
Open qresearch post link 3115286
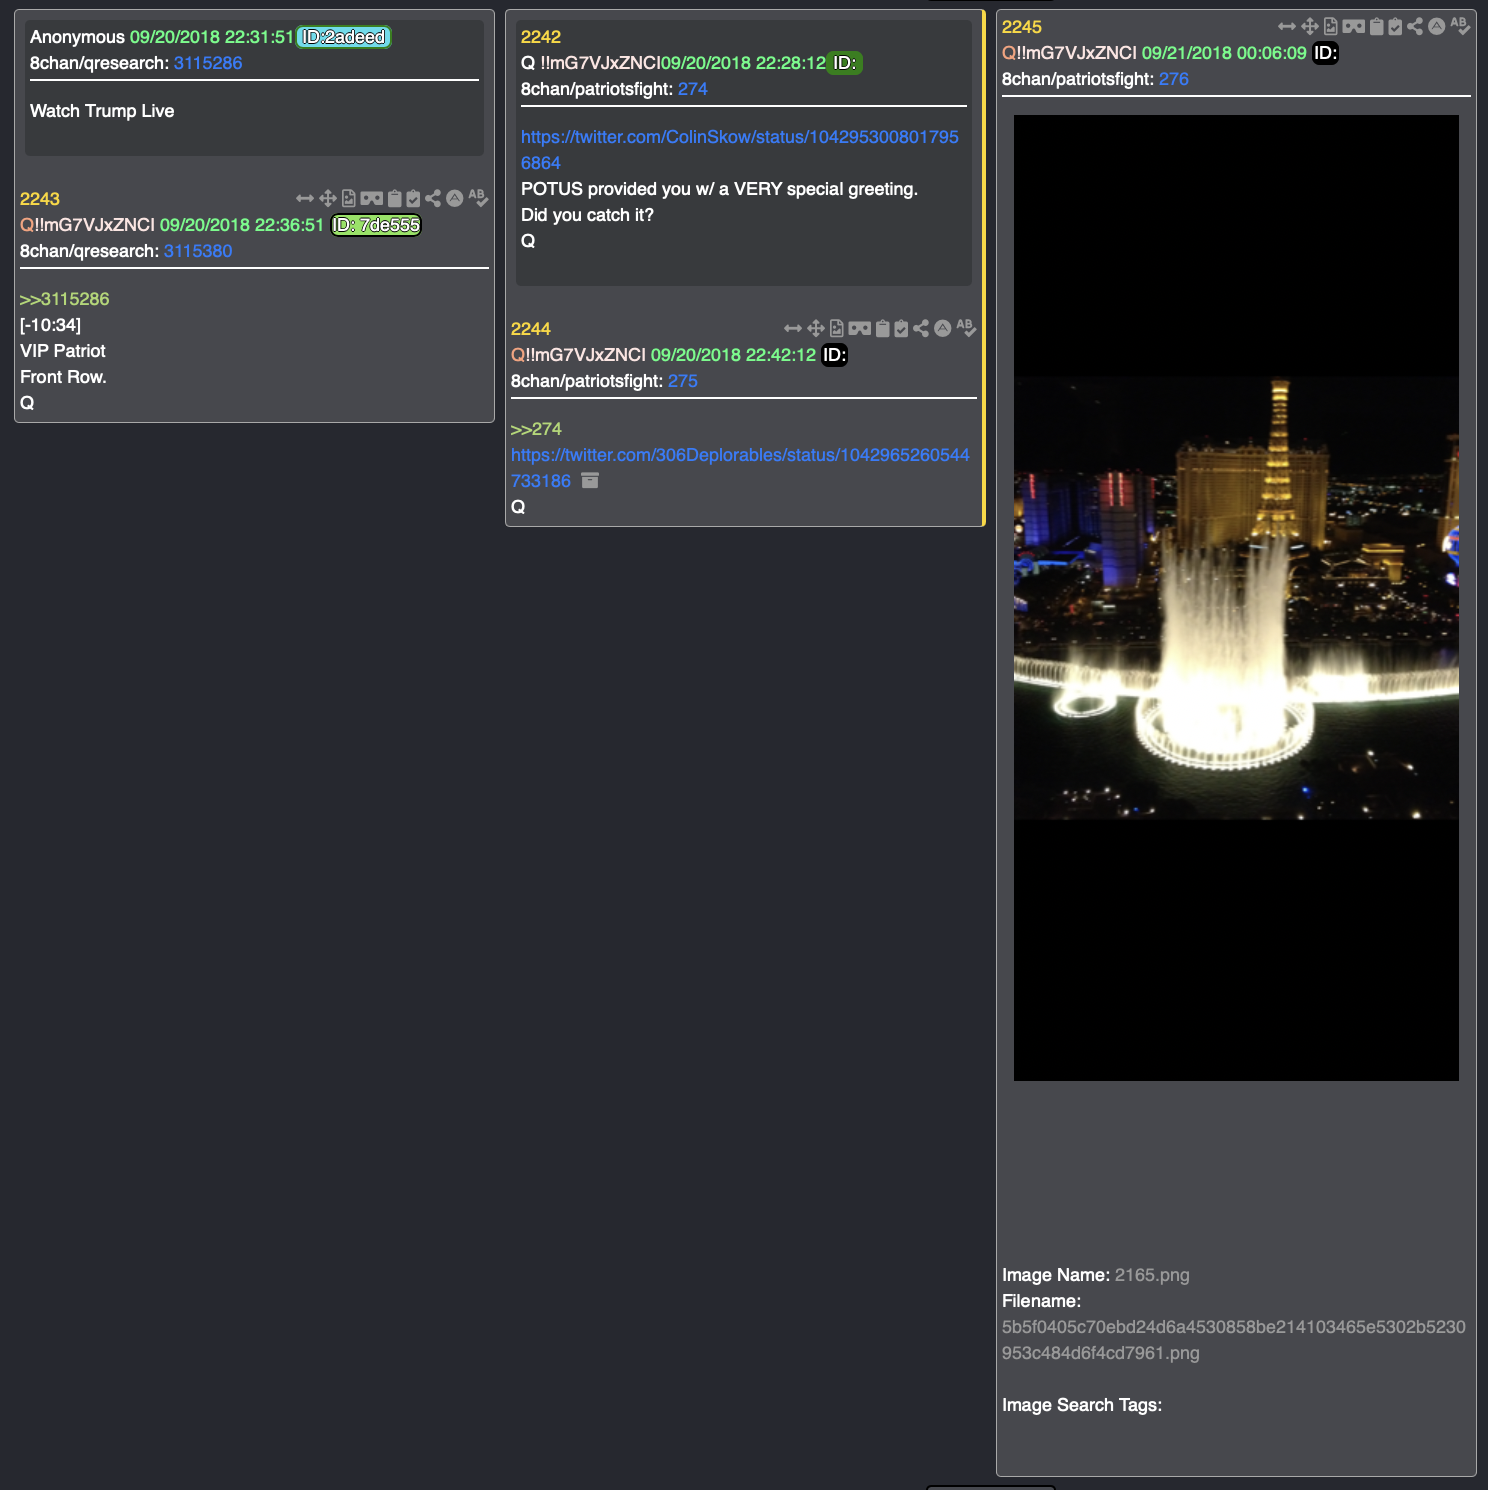pyautogui.click(x=208, y=63)
